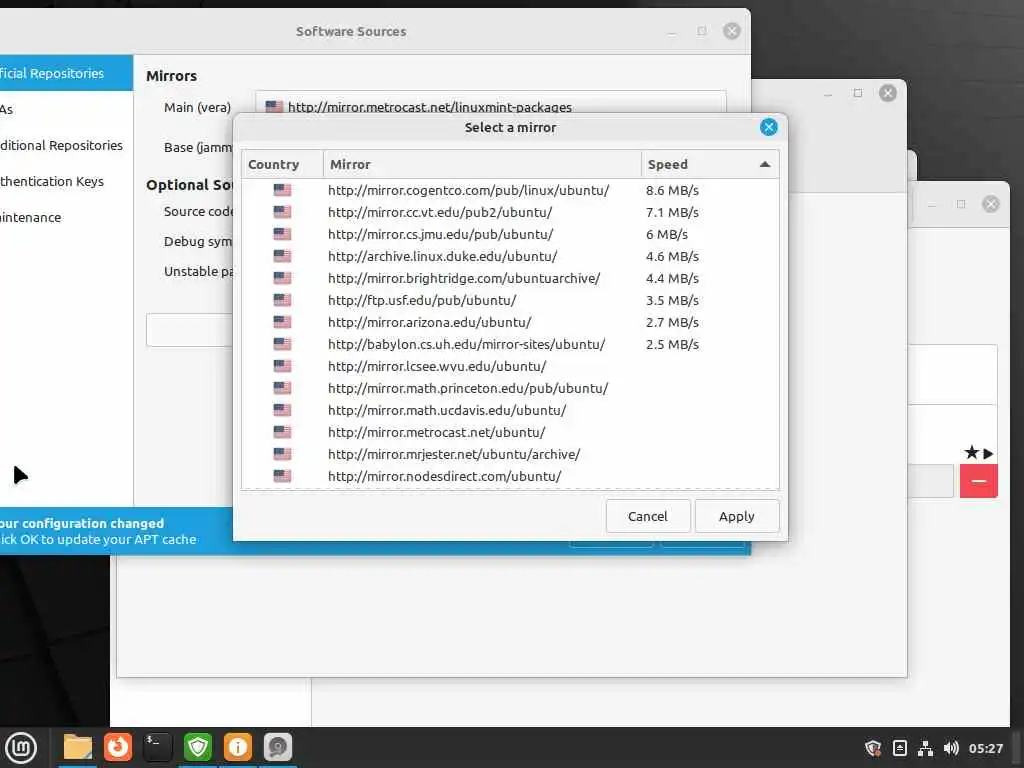Select the mirror.mrjester.net mirror
The height and width of the screenshot is (768, 1024).
[510, 454]
